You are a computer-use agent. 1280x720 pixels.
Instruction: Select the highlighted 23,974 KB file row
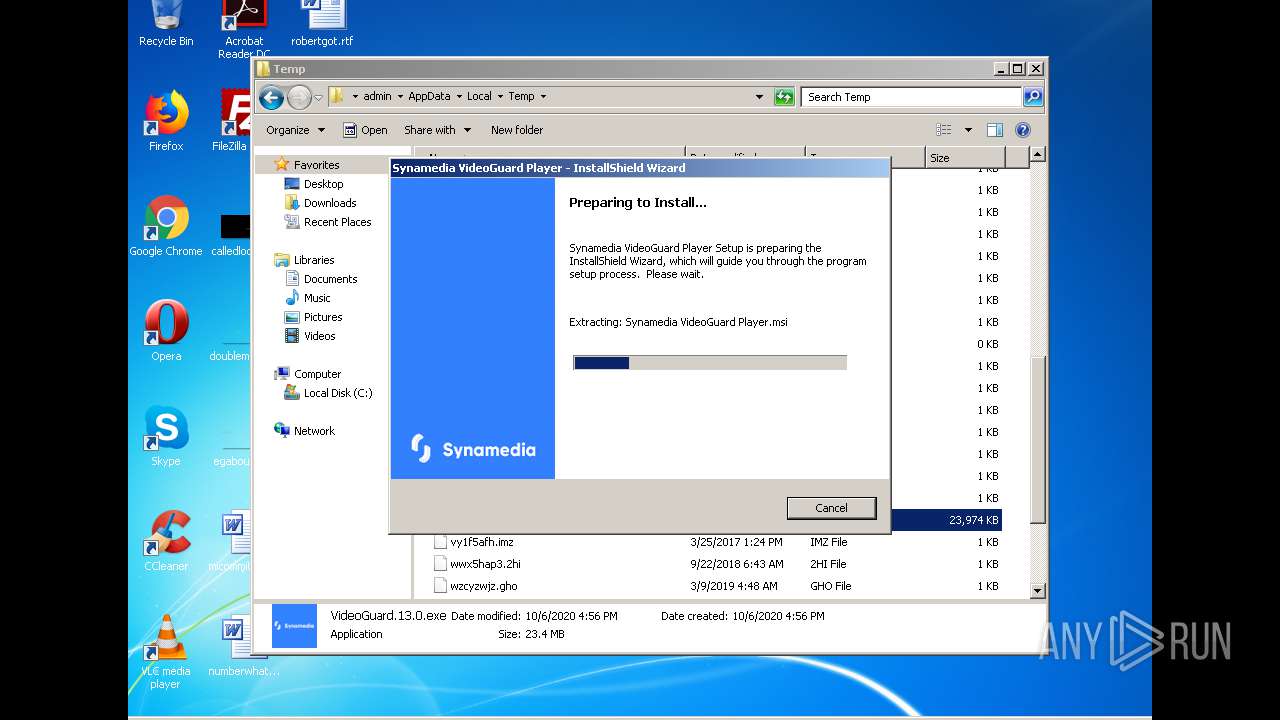pyautogui.click(x=945, y=520)
